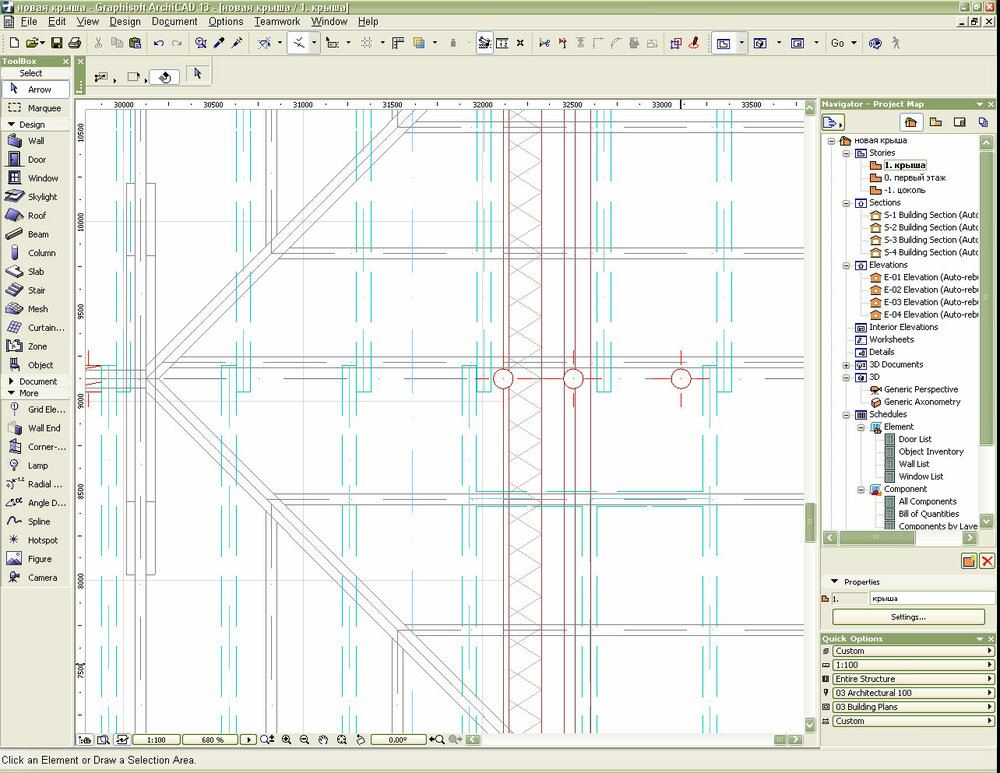Open the Teamwork menu
The height and width of the screenshot is (773, 1000).
274,21
